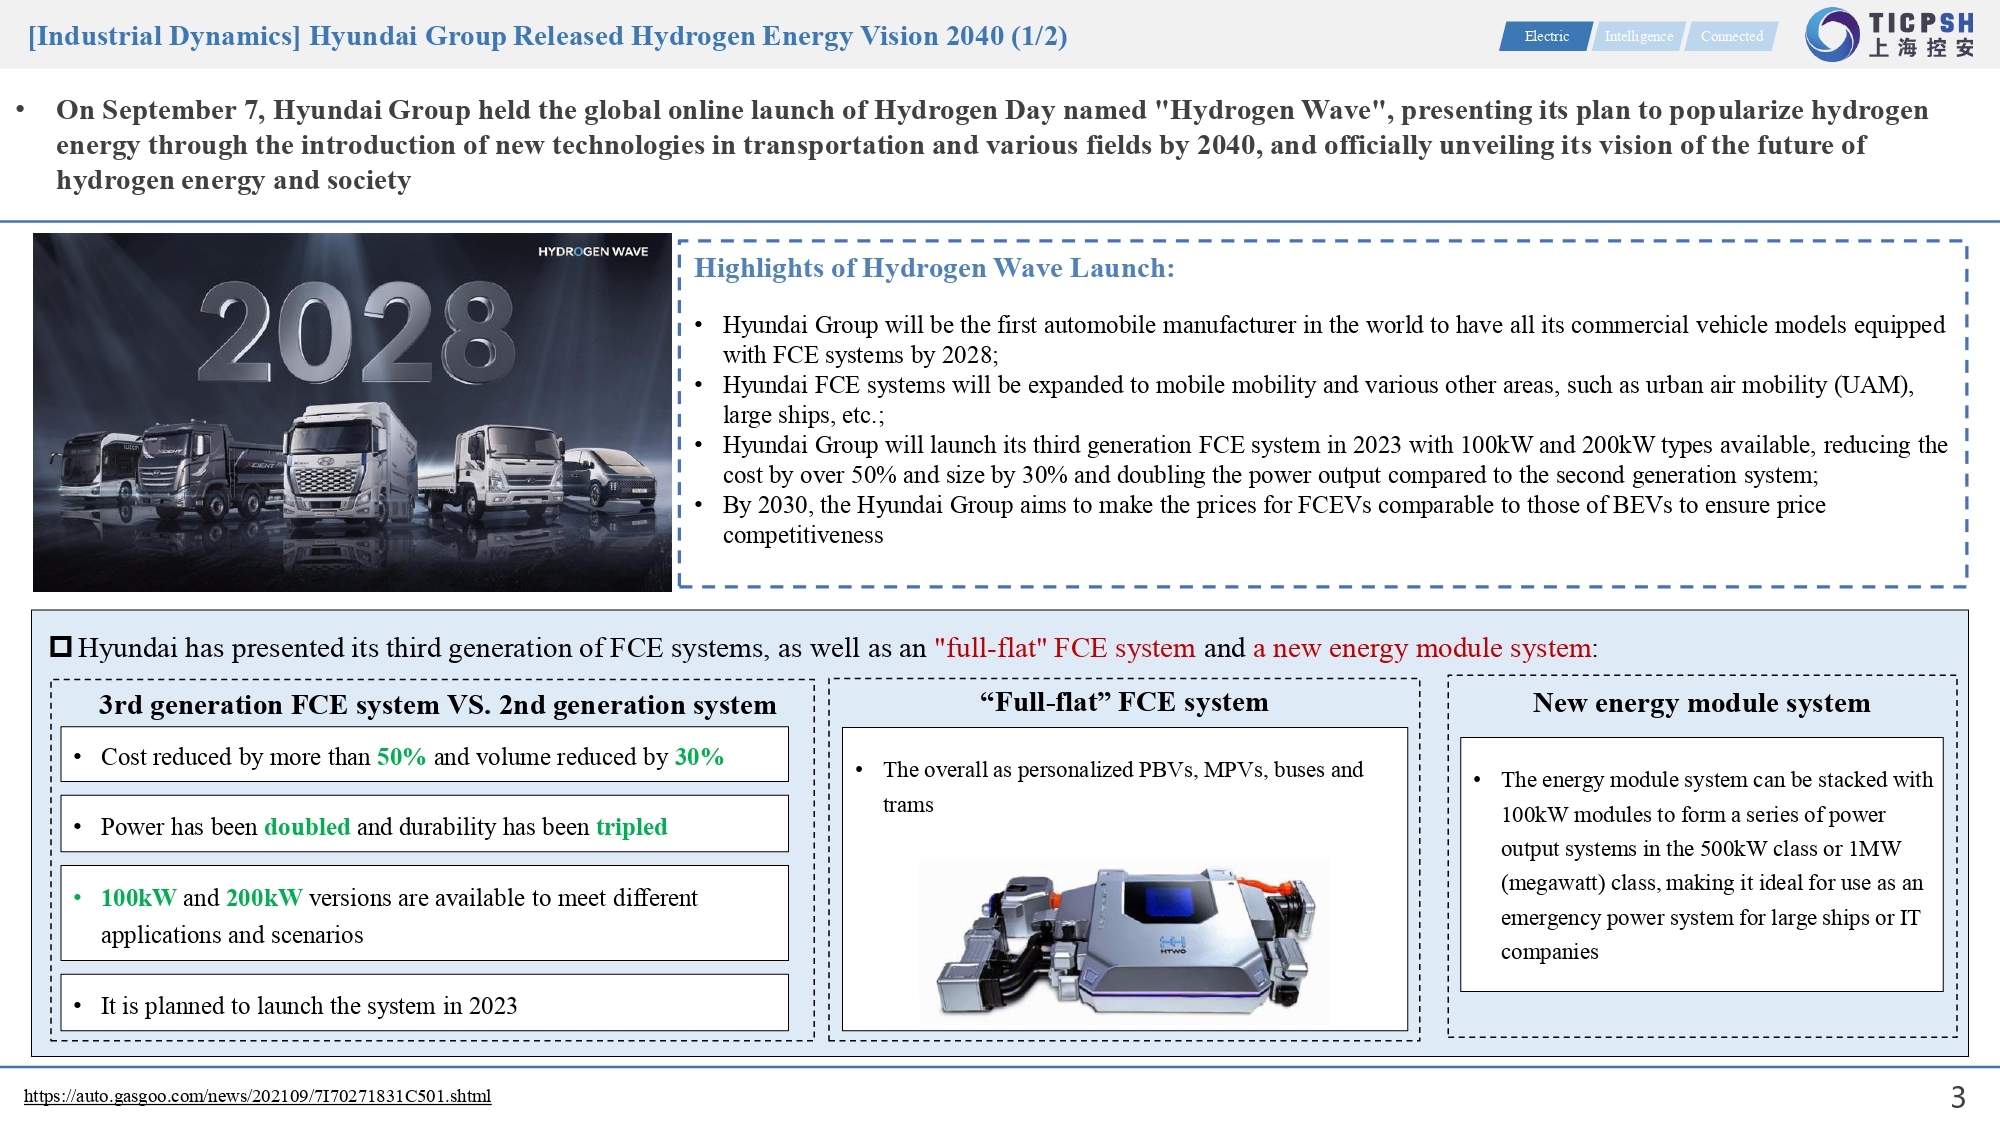Click the Hydrogen Wave 2028 trucks image
This screenshot has width=2000, height=1125.
[x=352, y=412]
